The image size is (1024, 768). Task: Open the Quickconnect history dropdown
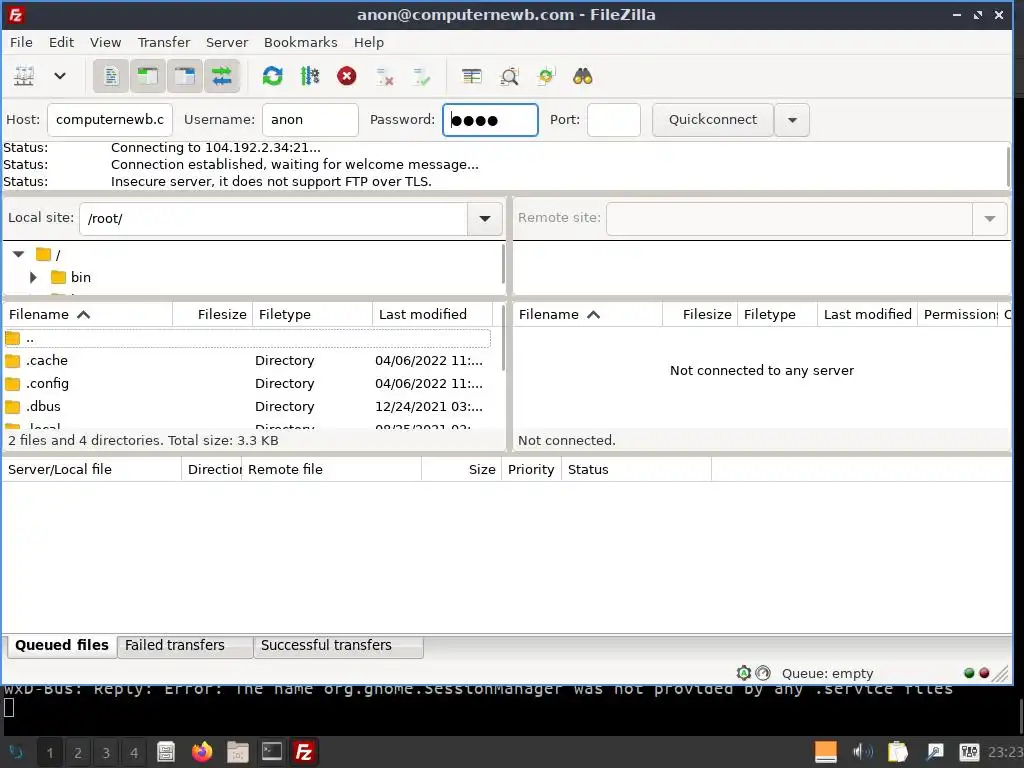coord(792,120)
